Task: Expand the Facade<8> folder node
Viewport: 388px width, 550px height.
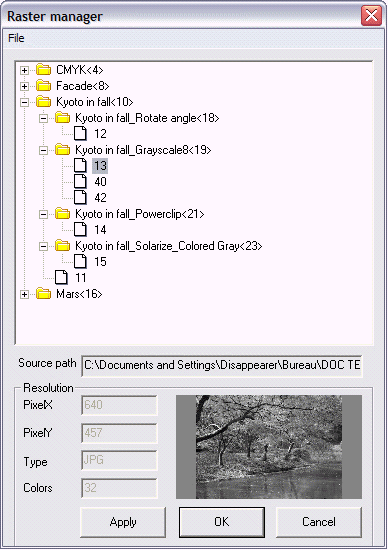Action: (24, 86)
